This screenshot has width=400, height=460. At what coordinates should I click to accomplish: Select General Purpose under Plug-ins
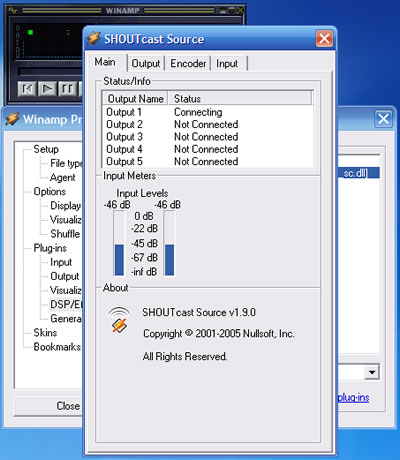coord(66,319)
